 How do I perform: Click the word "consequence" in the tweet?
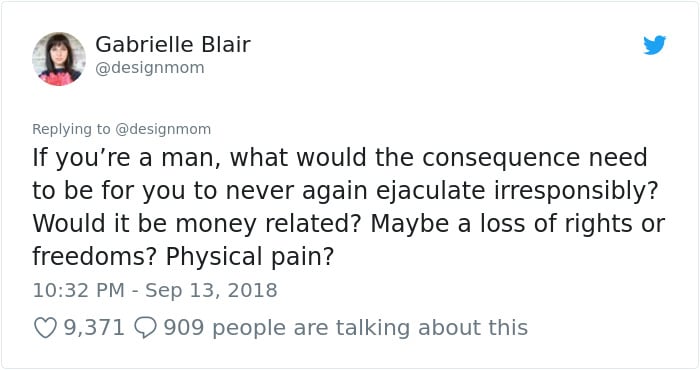500,159
